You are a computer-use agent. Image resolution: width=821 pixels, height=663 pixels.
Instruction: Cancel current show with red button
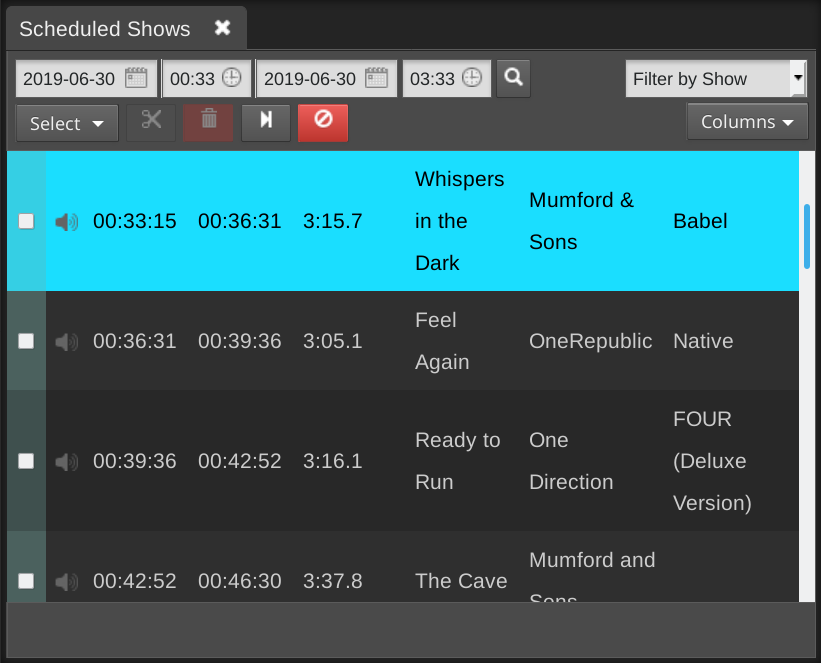tap(323, 122)
